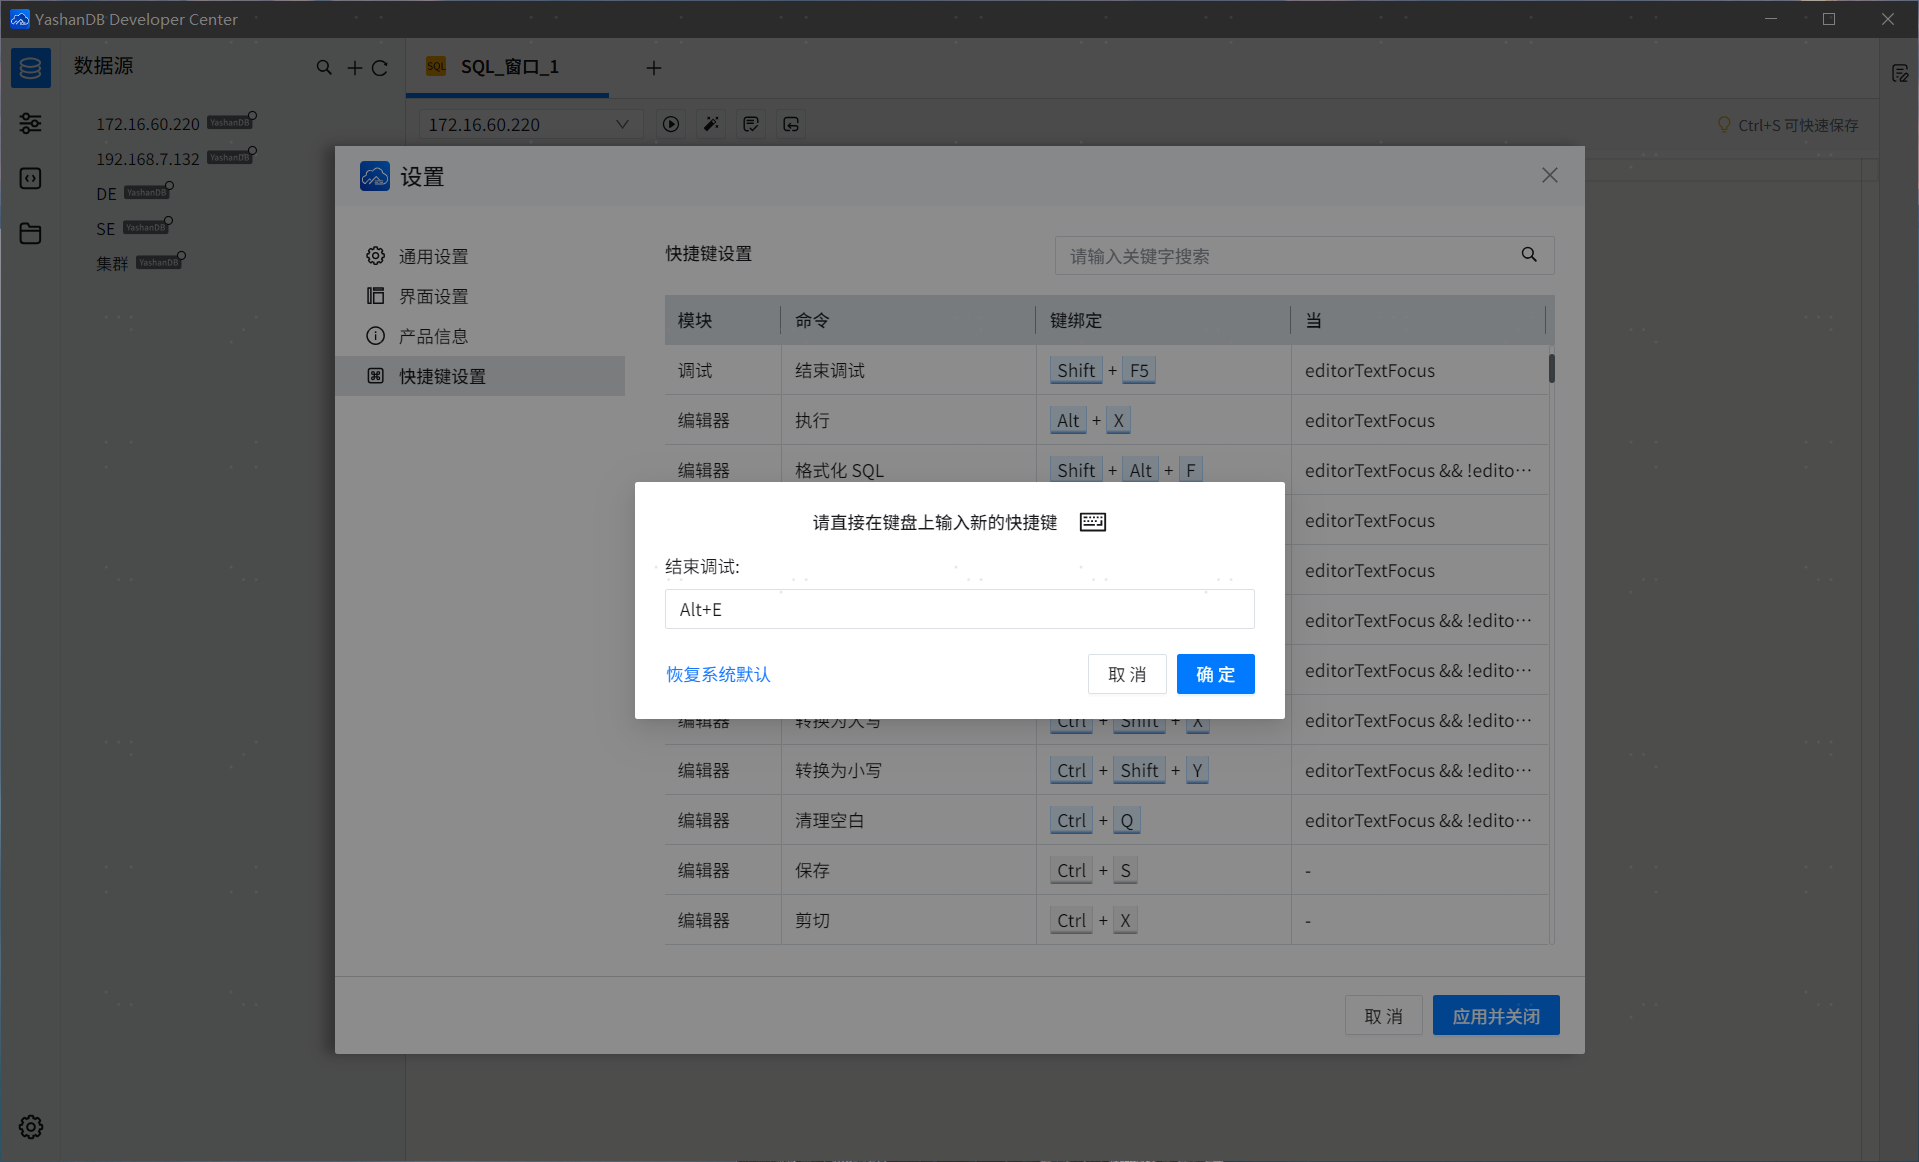Click the plus icon to add data source

354,67
